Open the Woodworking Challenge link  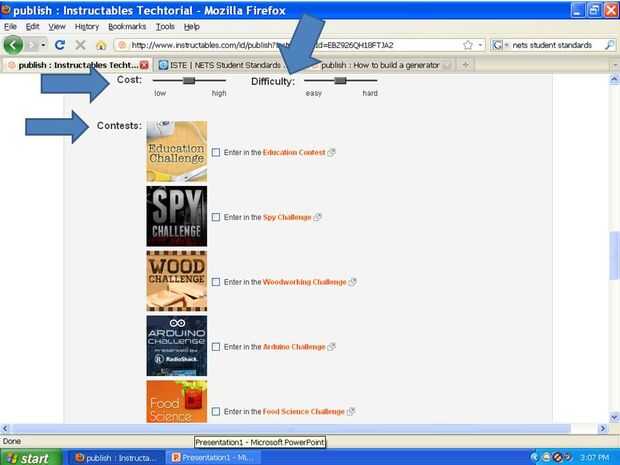pos(304,282)
